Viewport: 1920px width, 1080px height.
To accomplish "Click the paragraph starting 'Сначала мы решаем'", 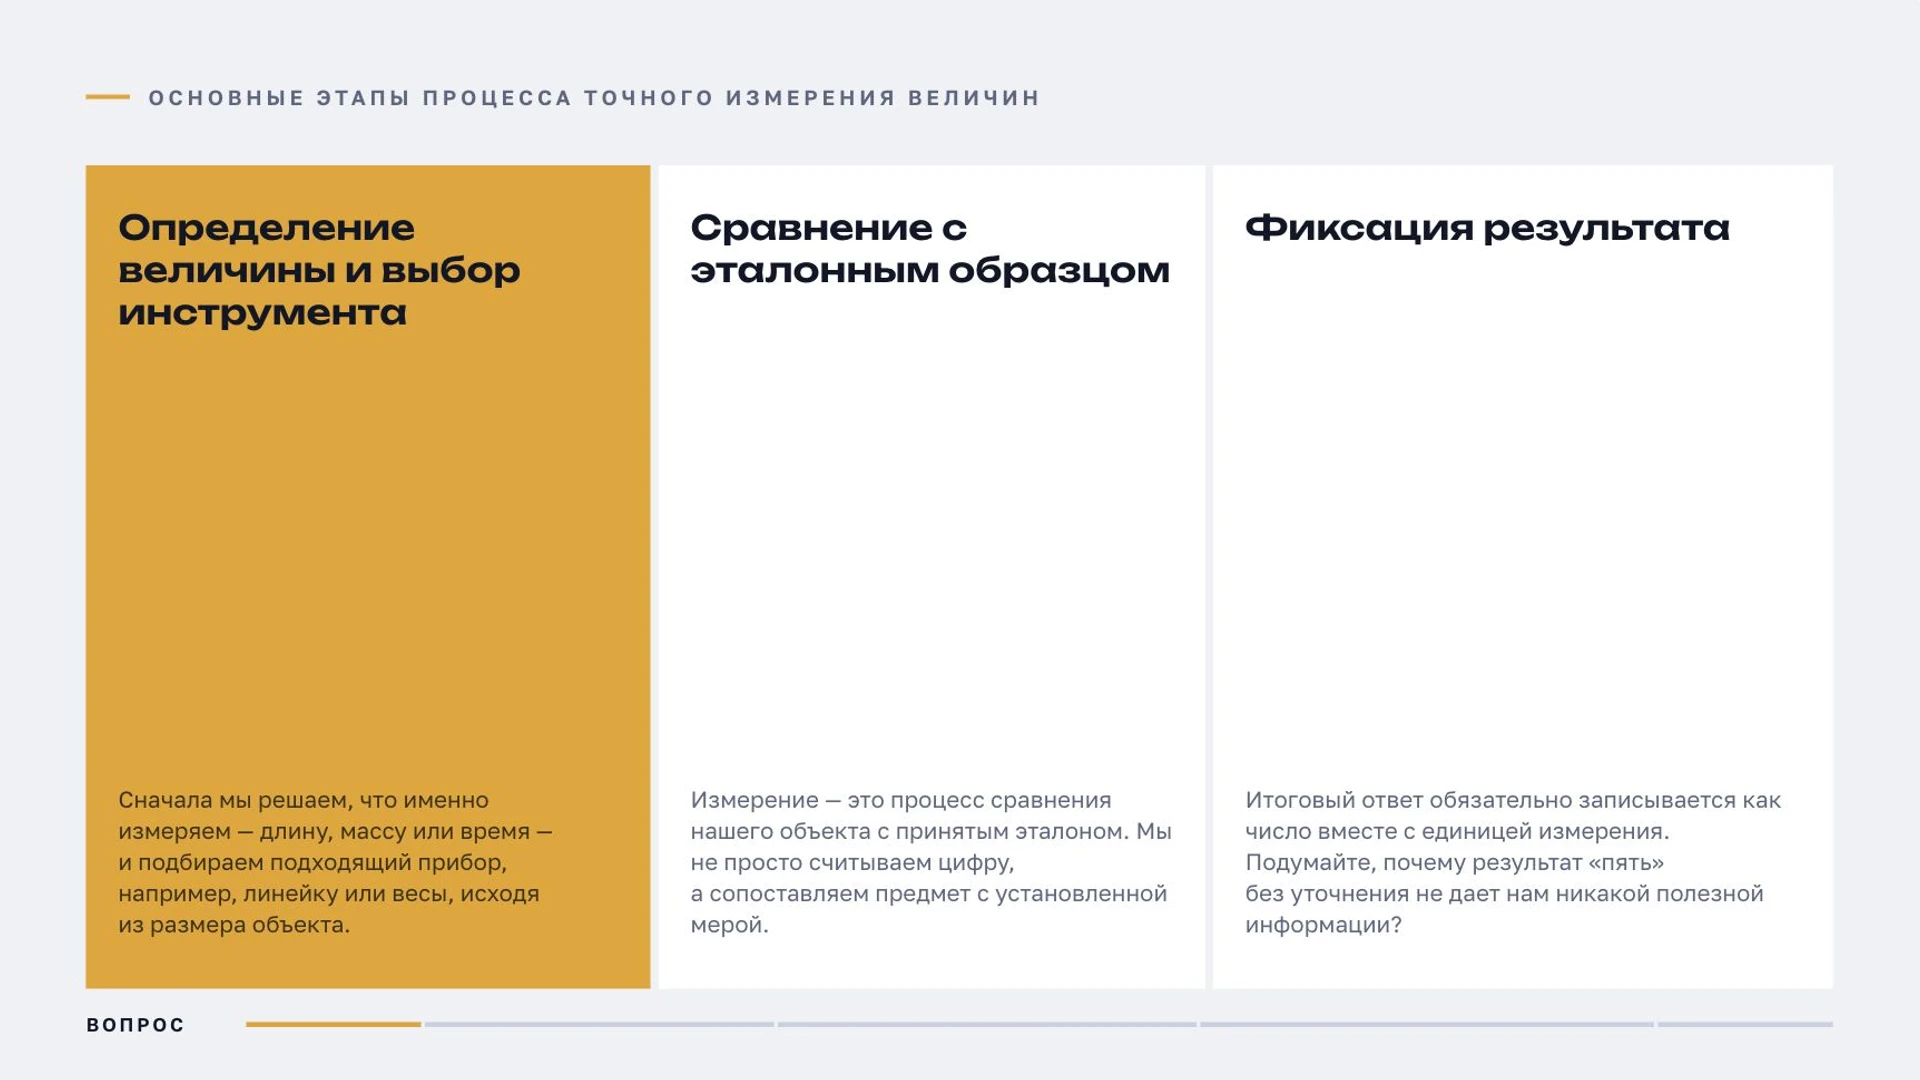I will 335,862.
